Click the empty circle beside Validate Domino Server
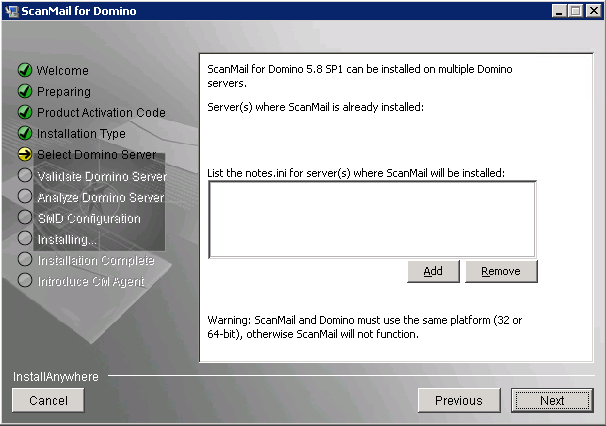The image size is (606, 426). pyautogui.click(x=25, y=176)
